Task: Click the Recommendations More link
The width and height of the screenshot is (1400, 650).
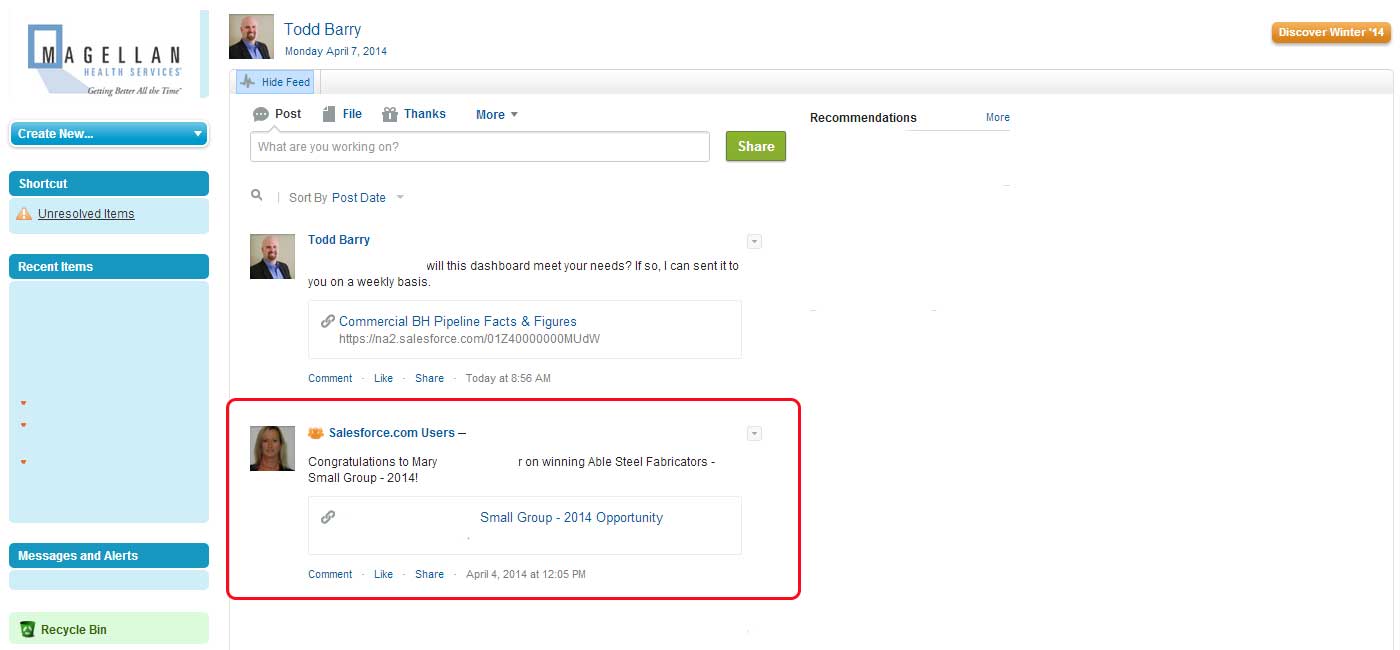Action: point(998,117)
